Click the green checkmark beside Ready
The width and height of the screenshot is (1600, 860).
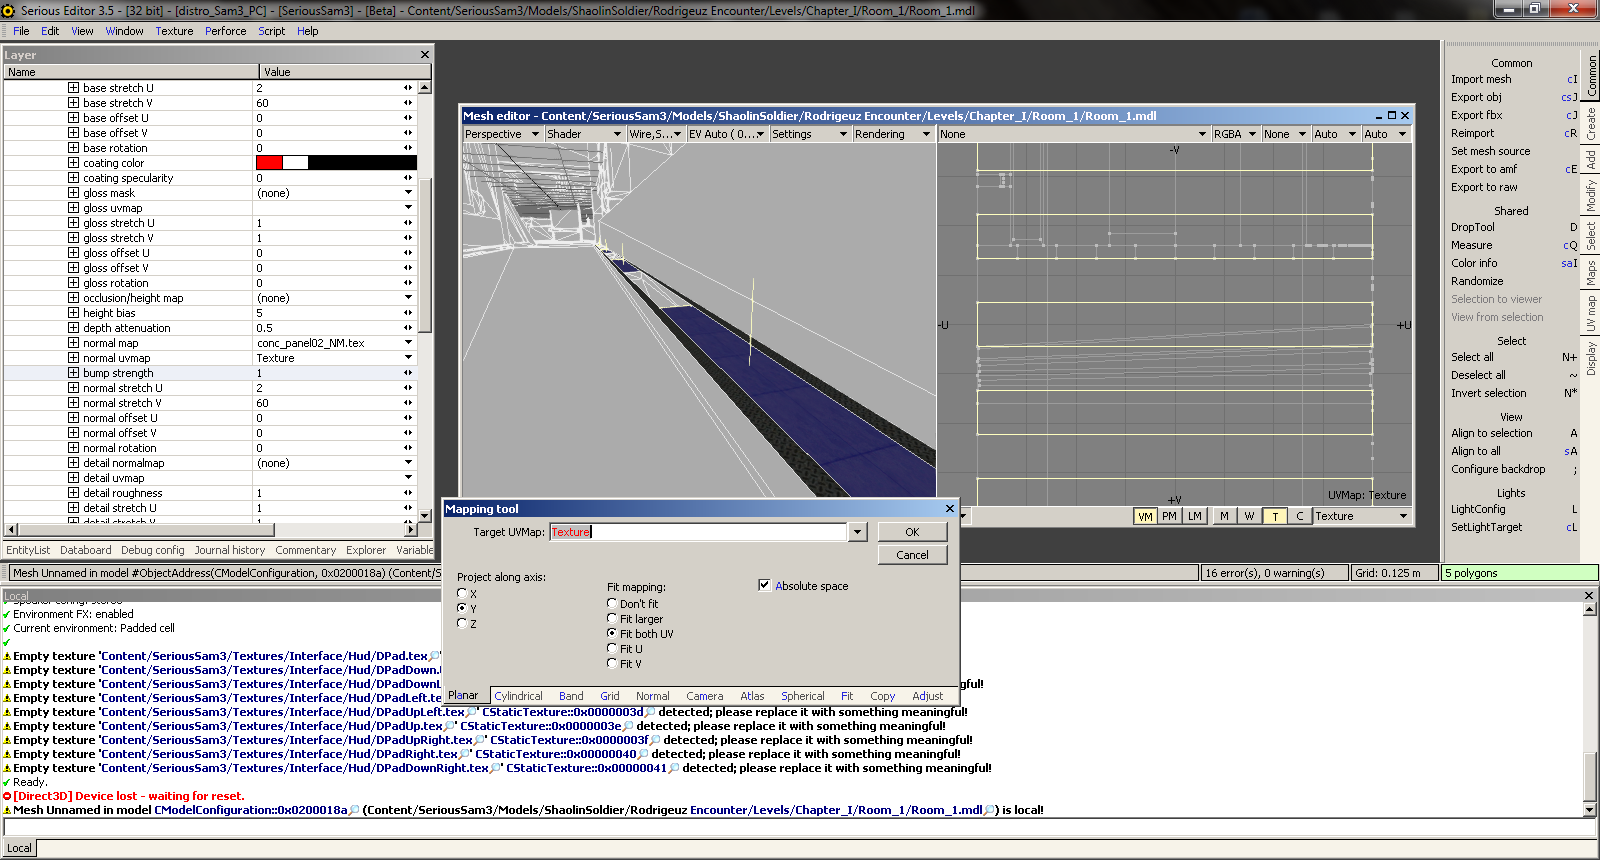click(7, 782)
